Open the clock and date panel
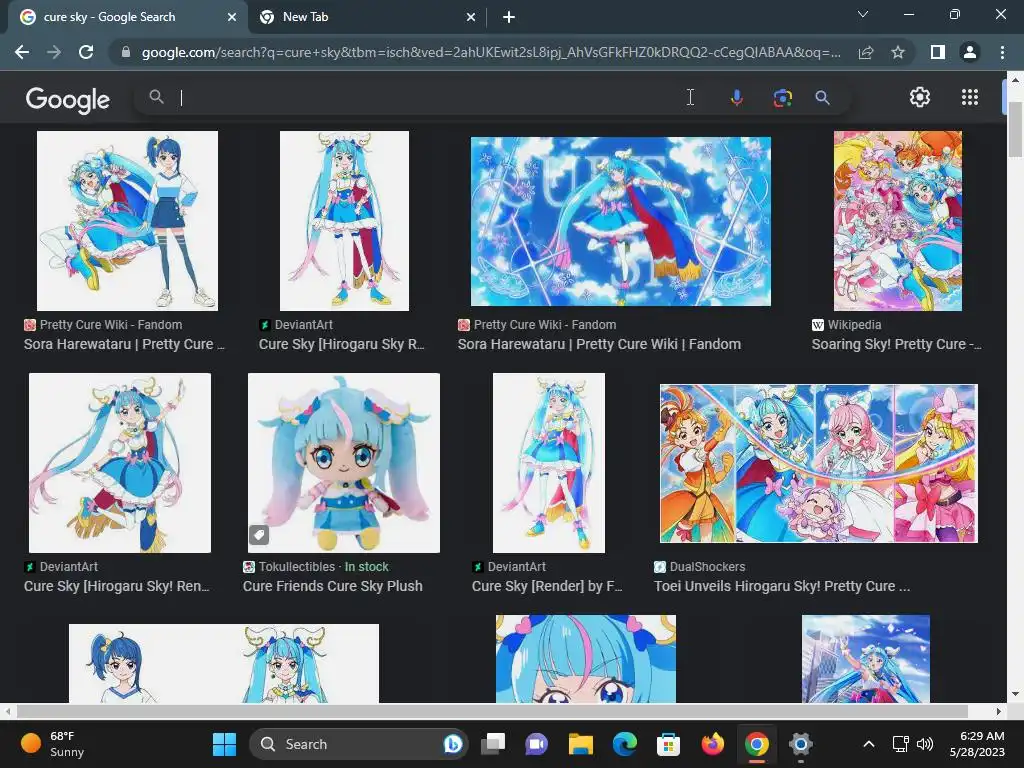 (977, 744)
